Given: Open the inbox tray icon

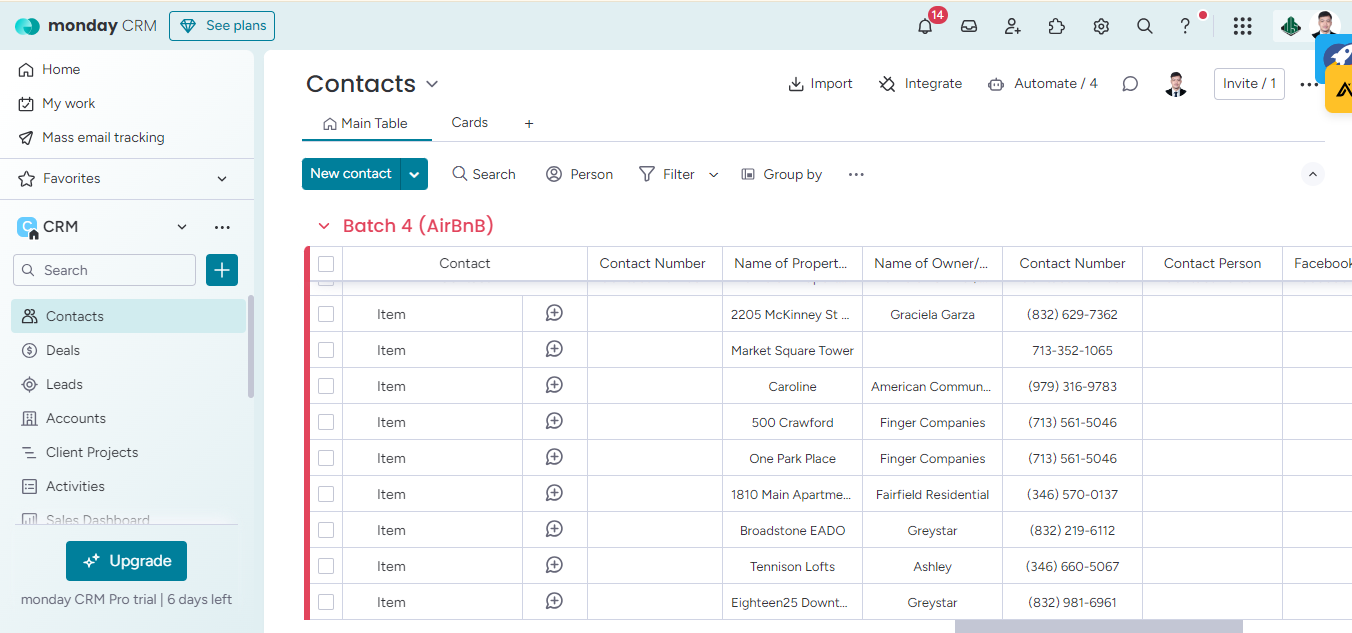Looking at the screenshot, I should click(969, 26).
